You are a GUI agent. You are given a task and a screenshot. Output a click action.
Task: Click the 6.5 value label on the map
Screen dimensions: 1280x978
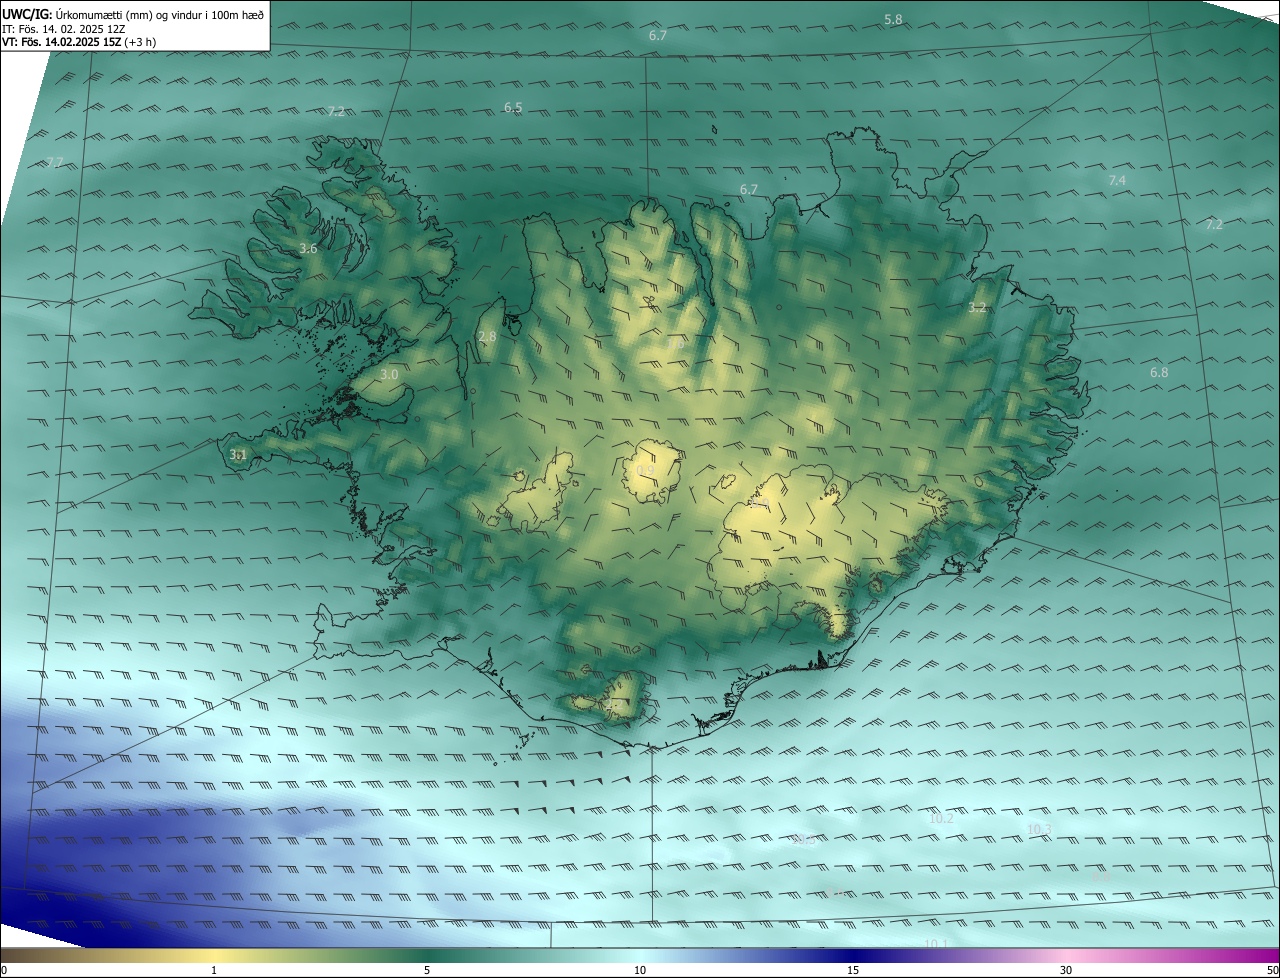(513, 107)
